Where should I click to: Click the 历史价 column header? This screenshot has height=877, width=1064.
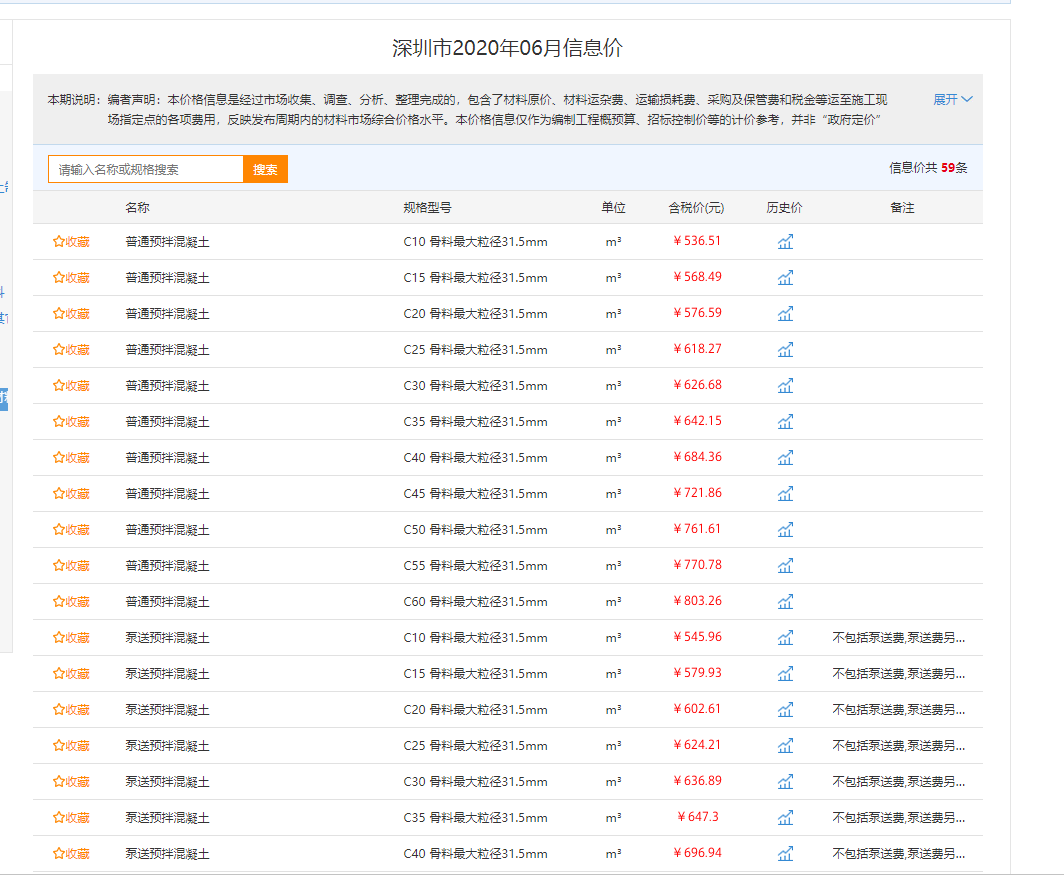pos(784,208)
